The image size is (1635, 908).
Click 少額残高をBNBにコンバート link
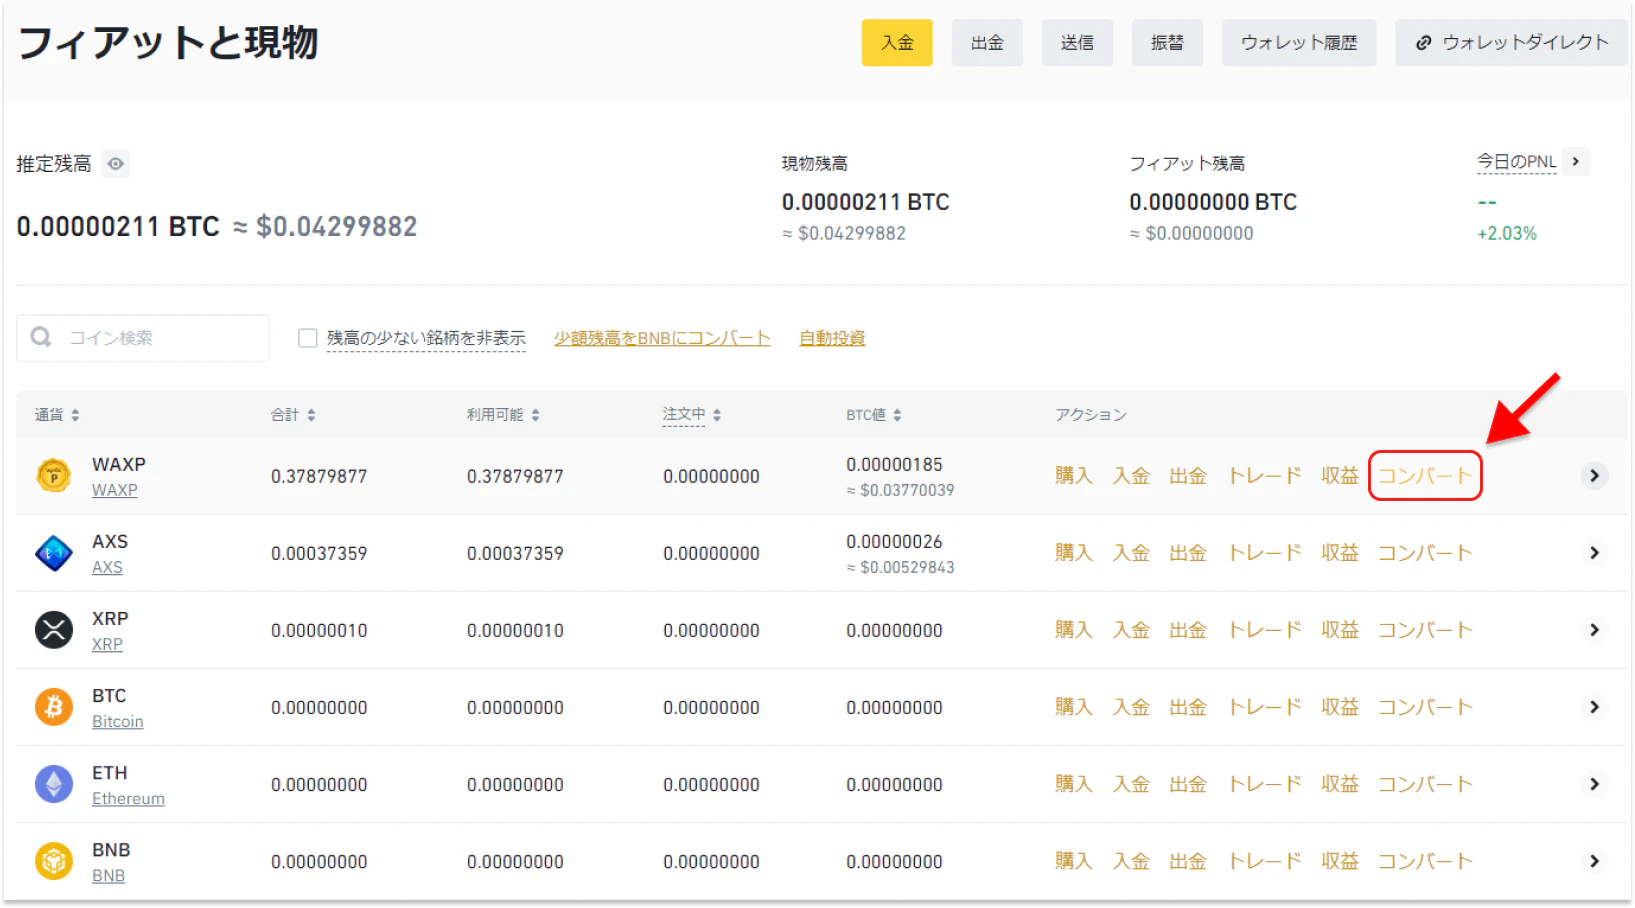click(662, 338)
